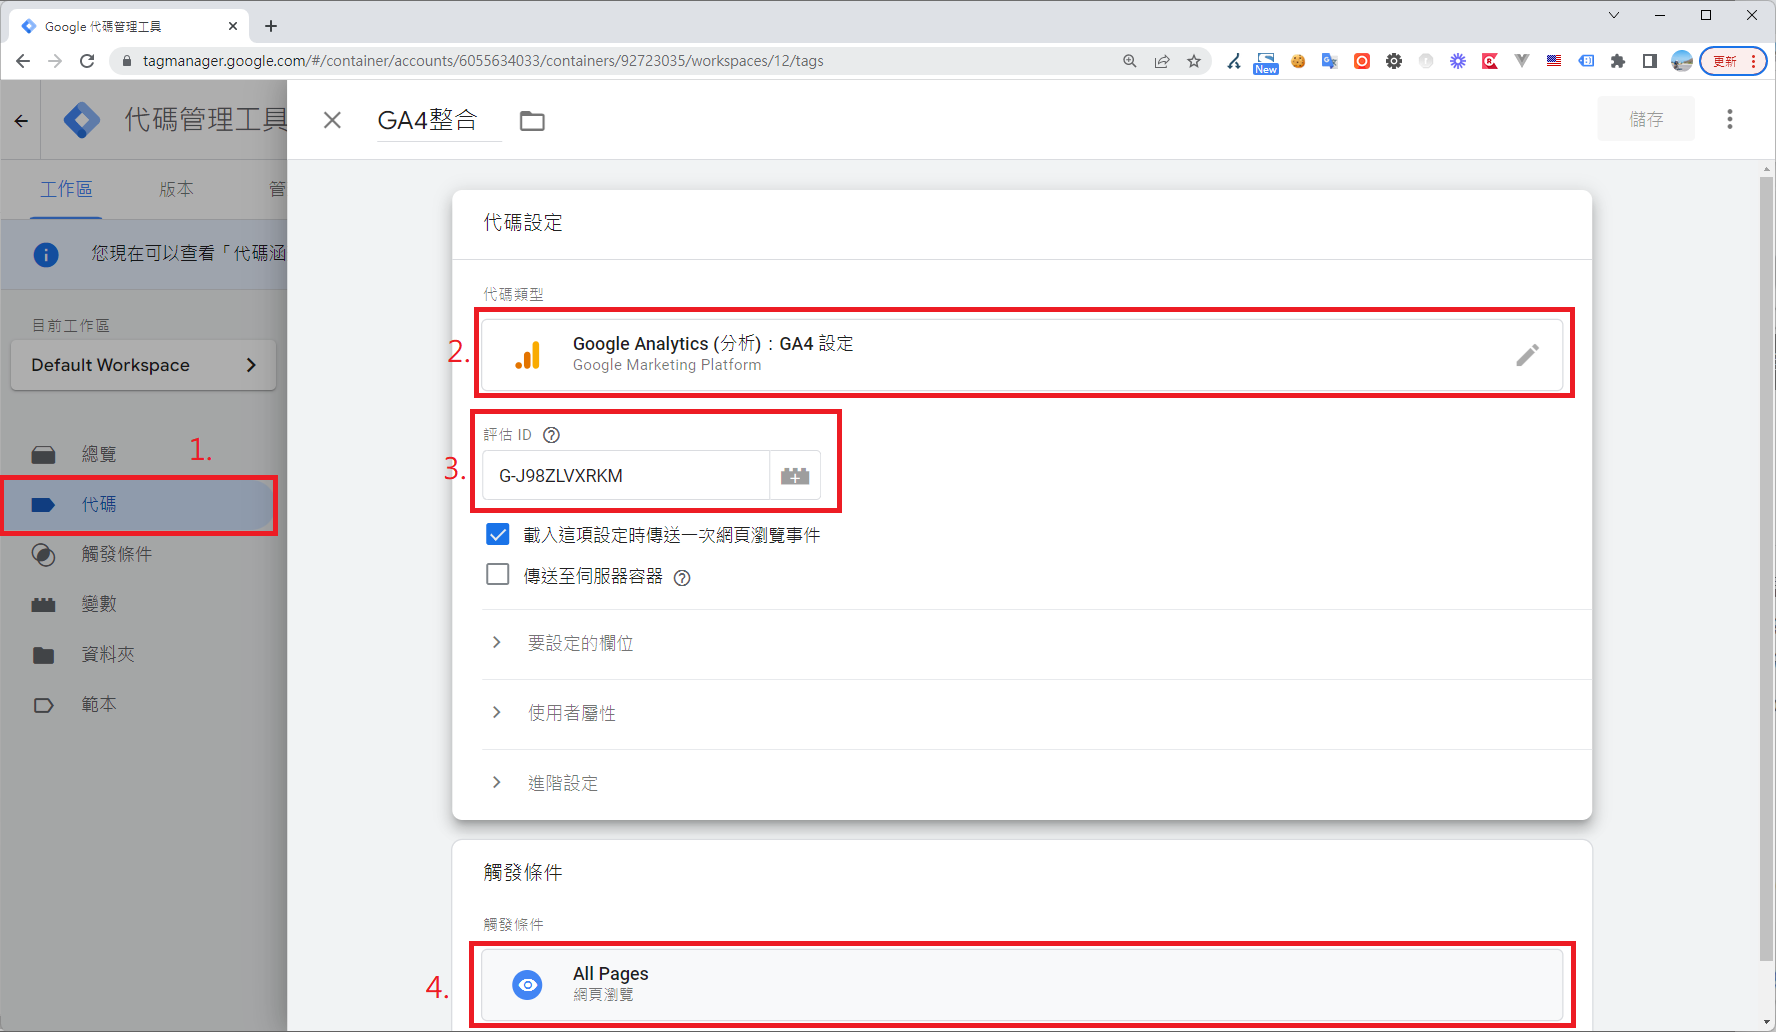Click the folder icon next to GA4整合
The height and width of the screenshot is (1032, 1776).
(532, 121)
